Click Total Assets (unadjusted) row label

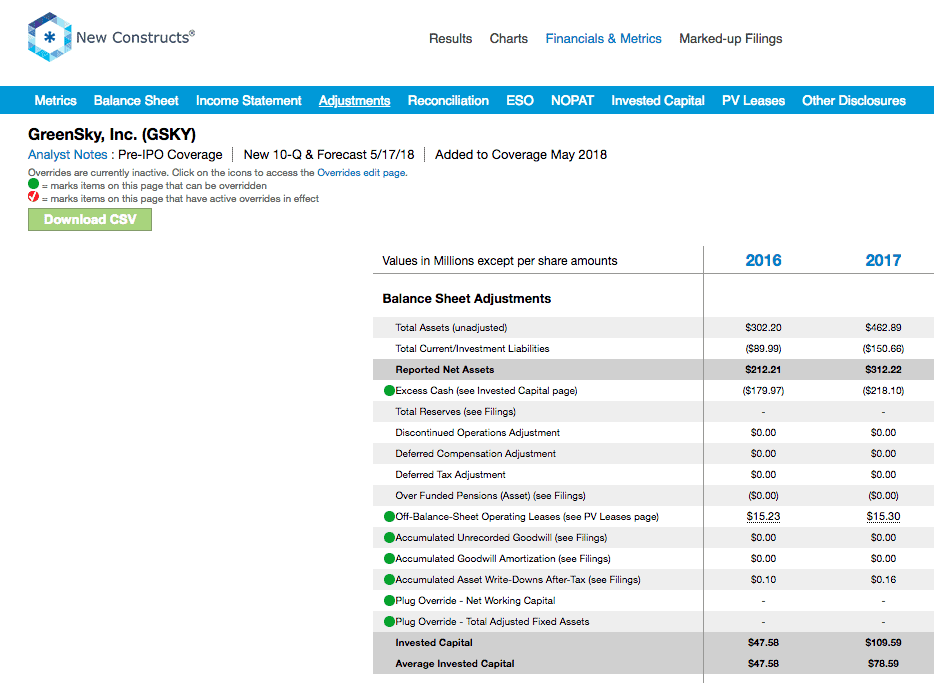pos(451,328)
